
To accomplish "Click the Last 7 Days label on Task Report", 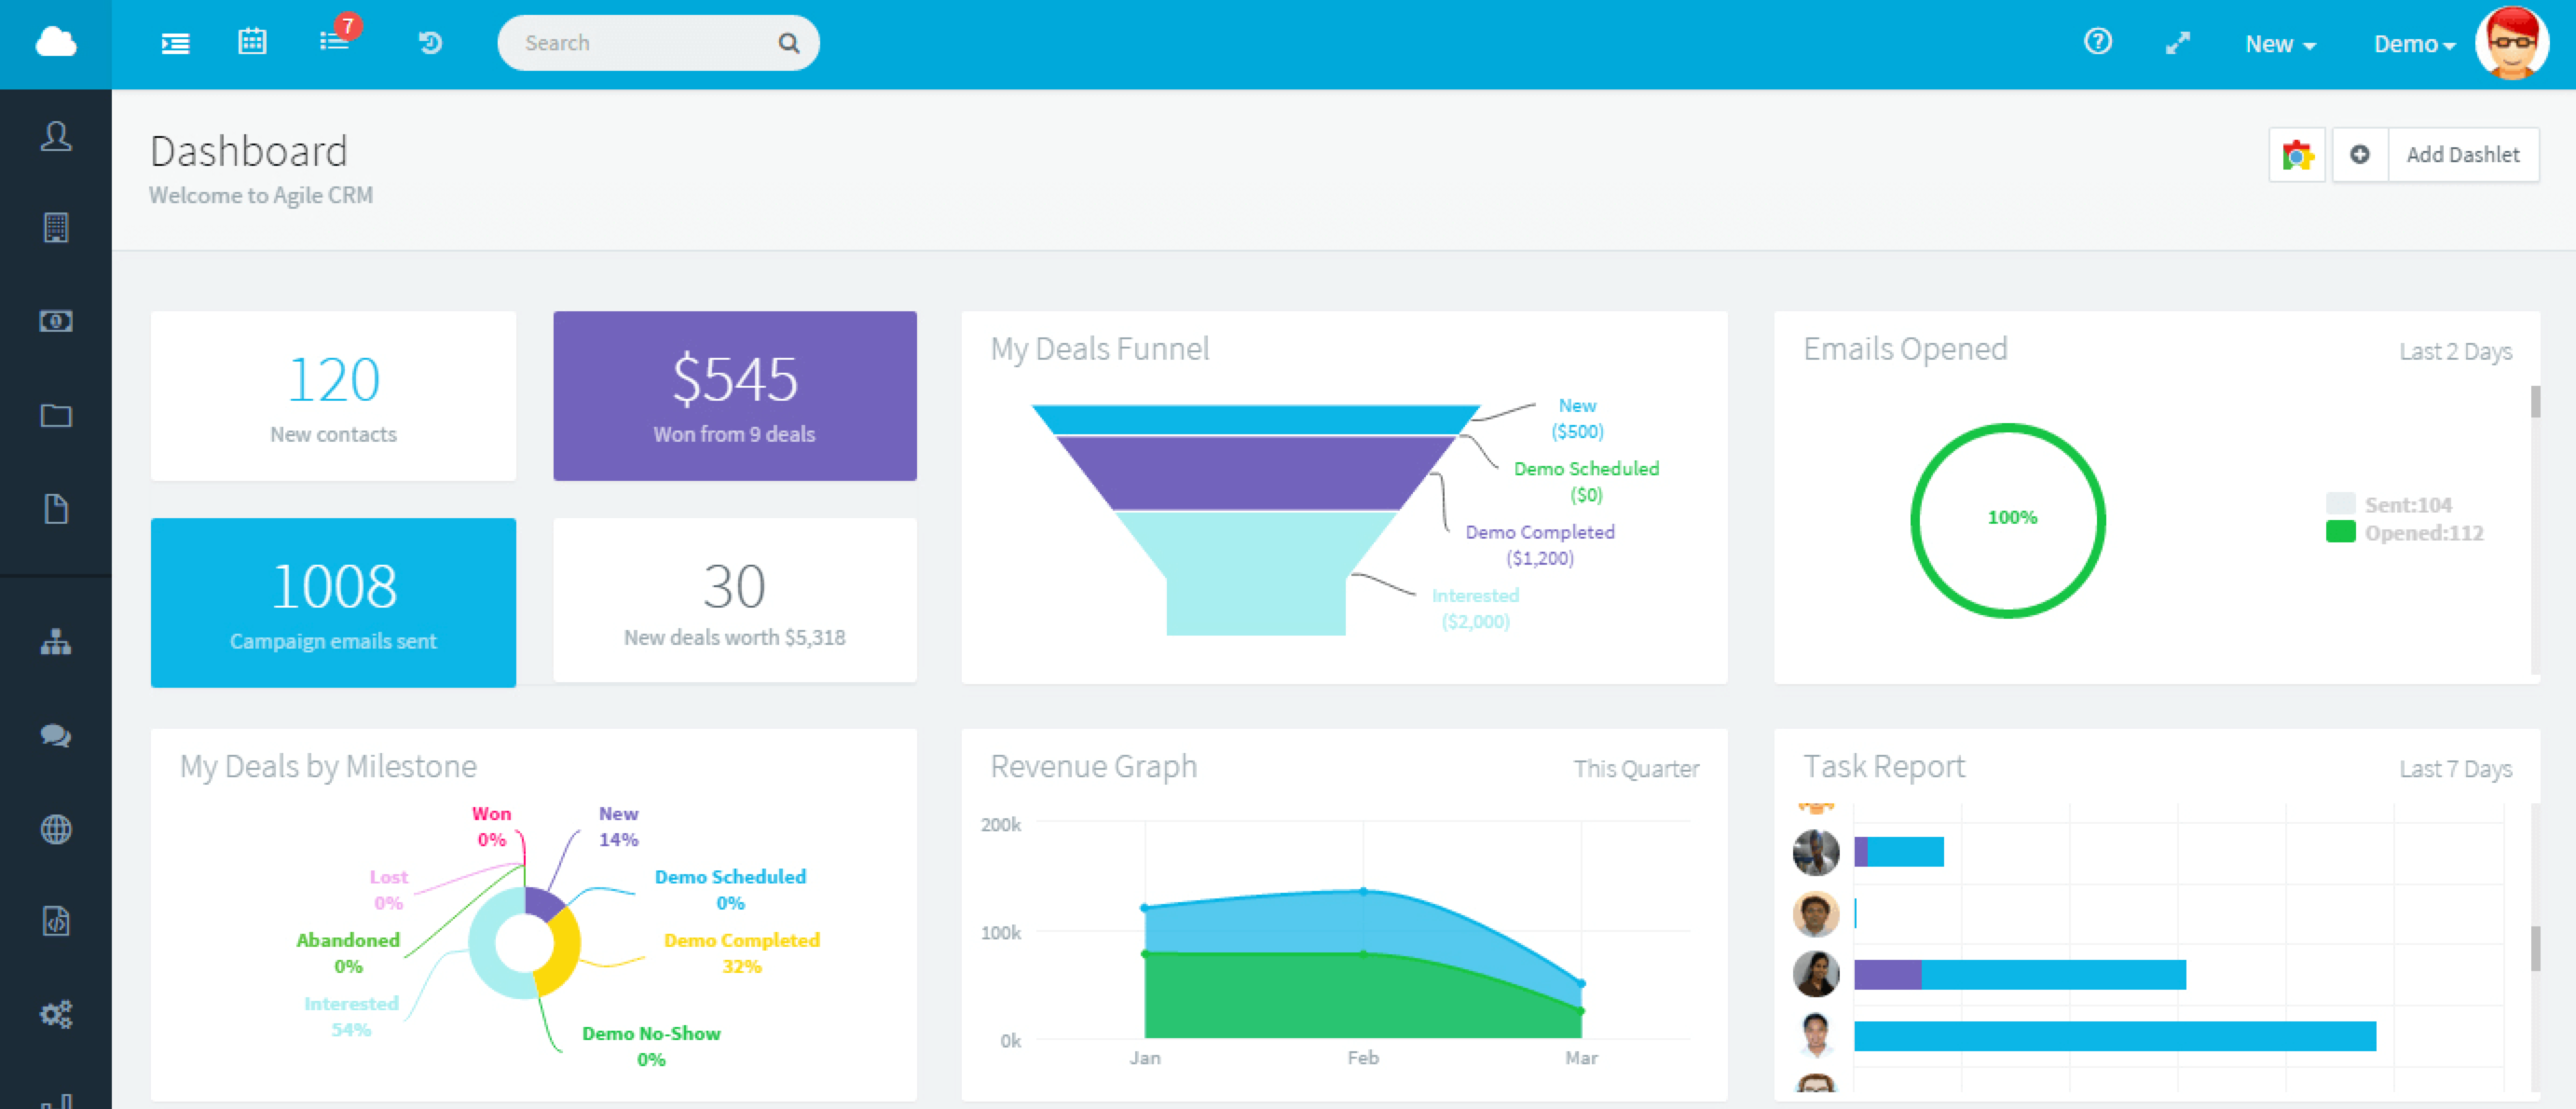I will [x=2455, y=768].
